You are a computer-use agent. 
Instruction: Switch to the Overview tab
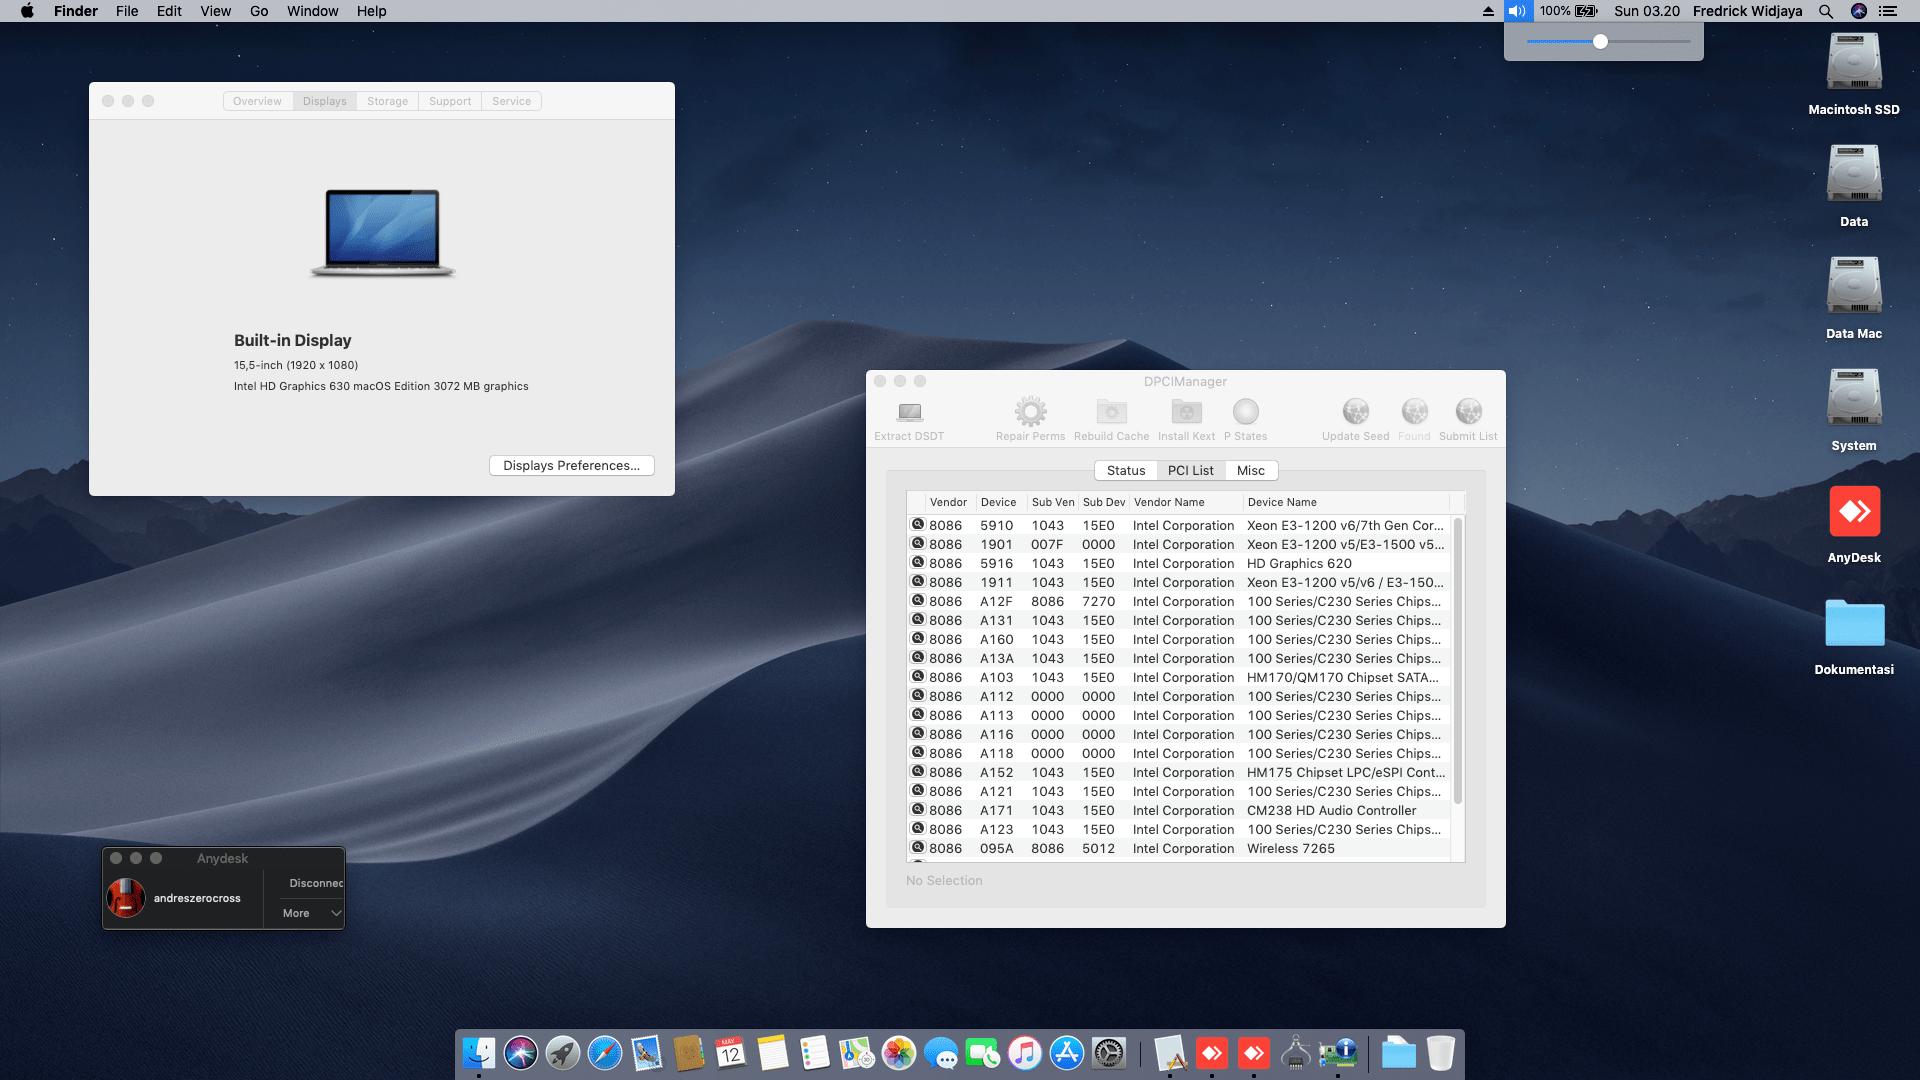tap(257, 100)
